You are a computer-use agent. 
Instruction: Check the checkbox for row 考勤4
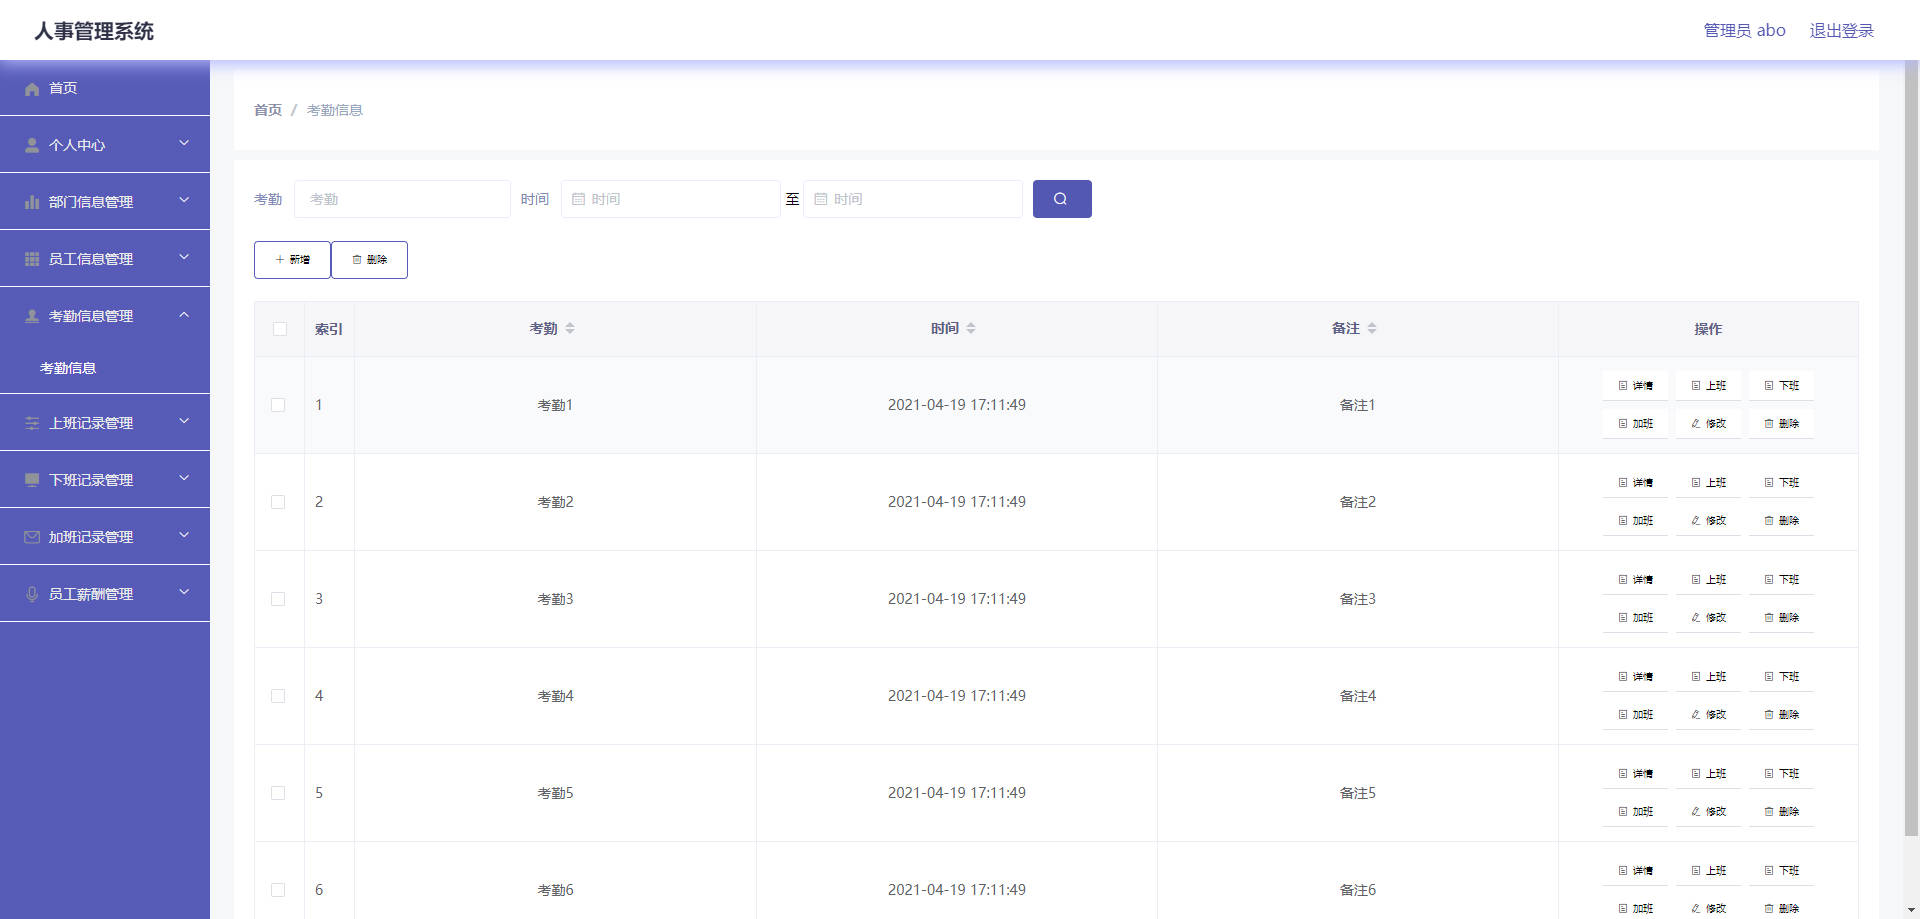click(278, 696)
